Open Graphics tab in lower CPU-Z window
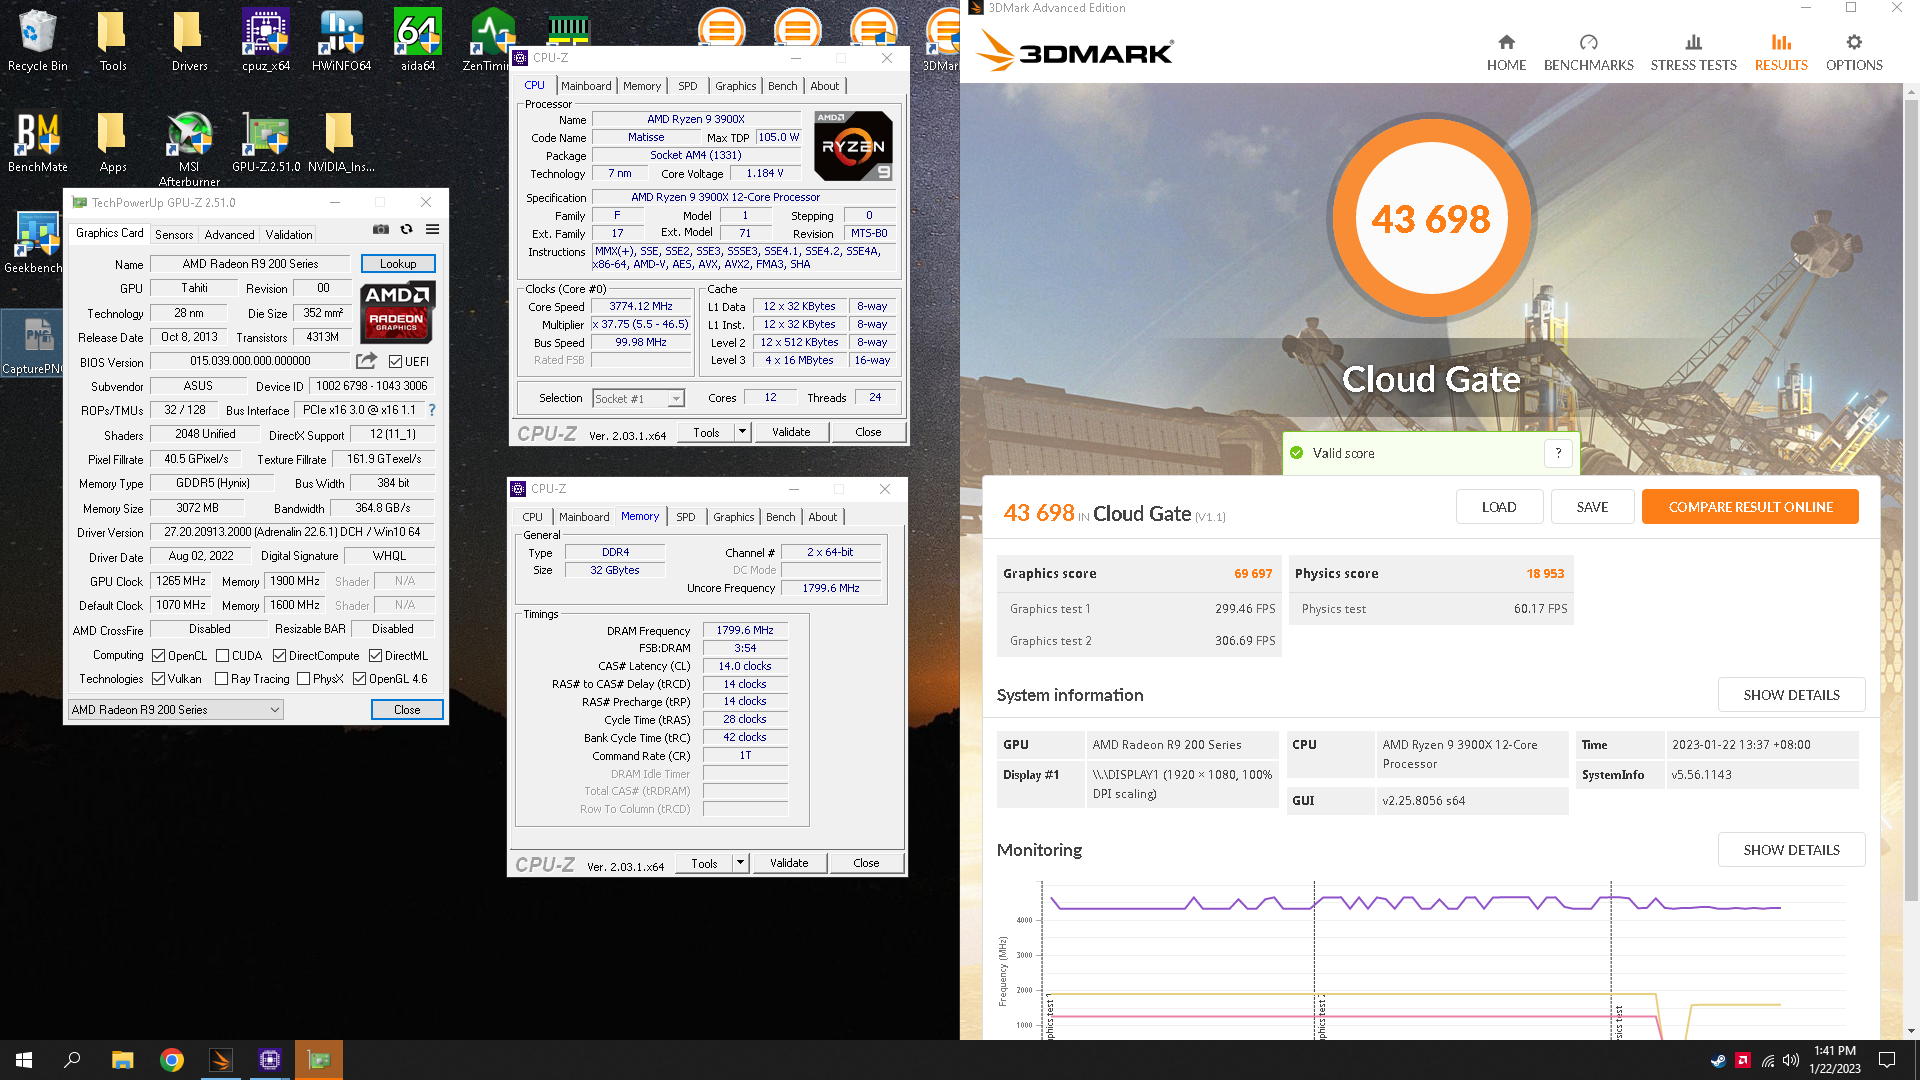 (733, 517)
